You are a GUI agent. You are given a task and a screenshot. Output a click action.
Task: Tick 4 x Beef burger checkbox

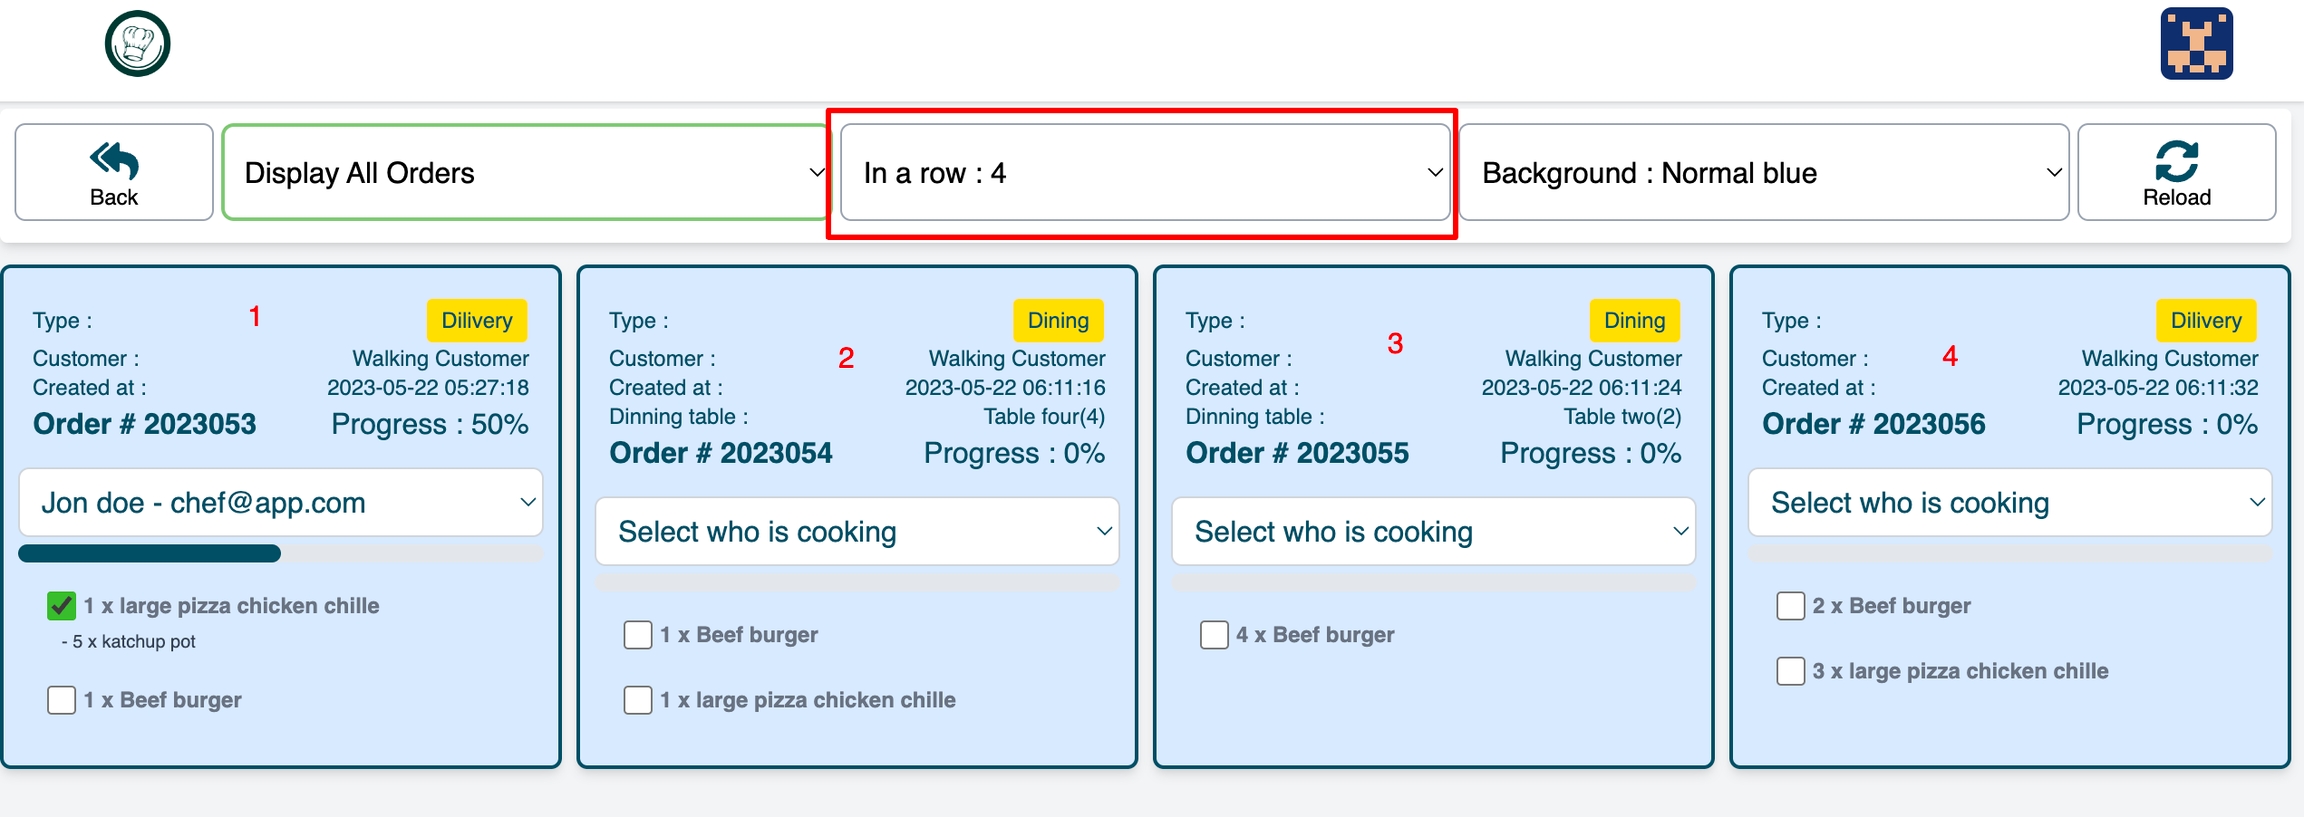(x=1214, y=635)
